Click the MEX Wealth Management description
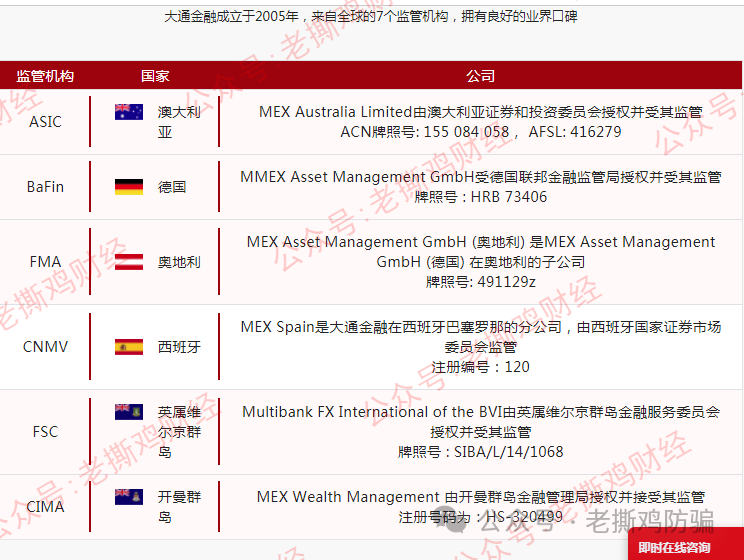 [x=480, y=496]
